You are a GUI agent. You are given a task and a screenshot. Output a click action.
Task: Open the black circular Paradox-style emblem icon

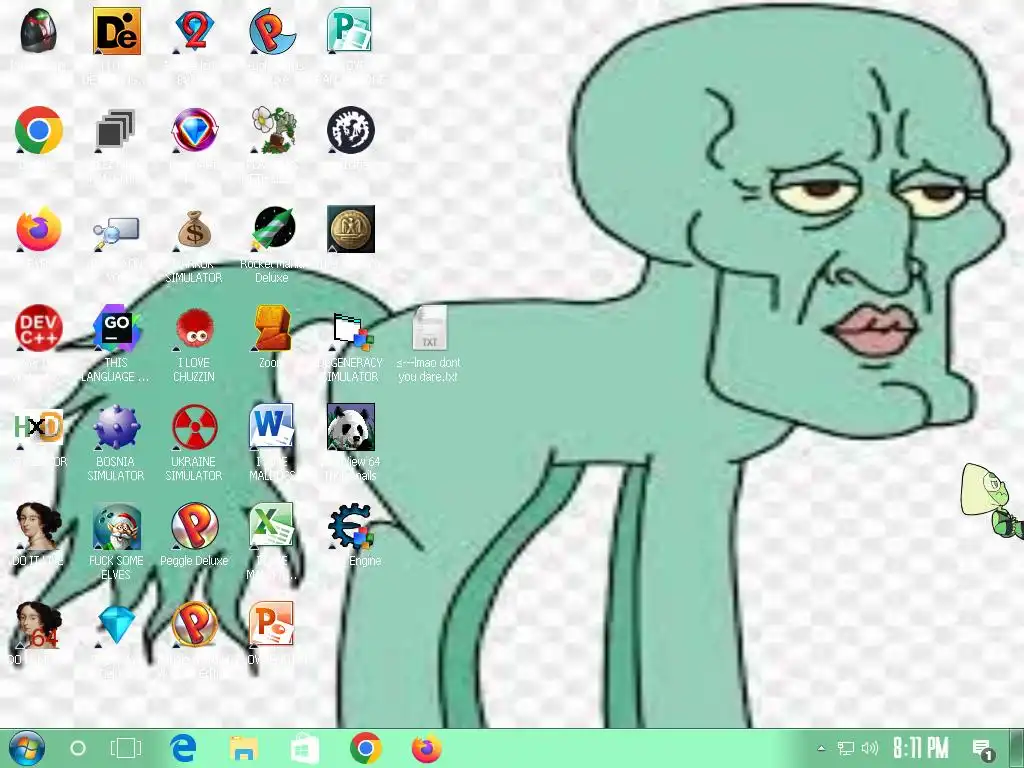tap(351, 130)
